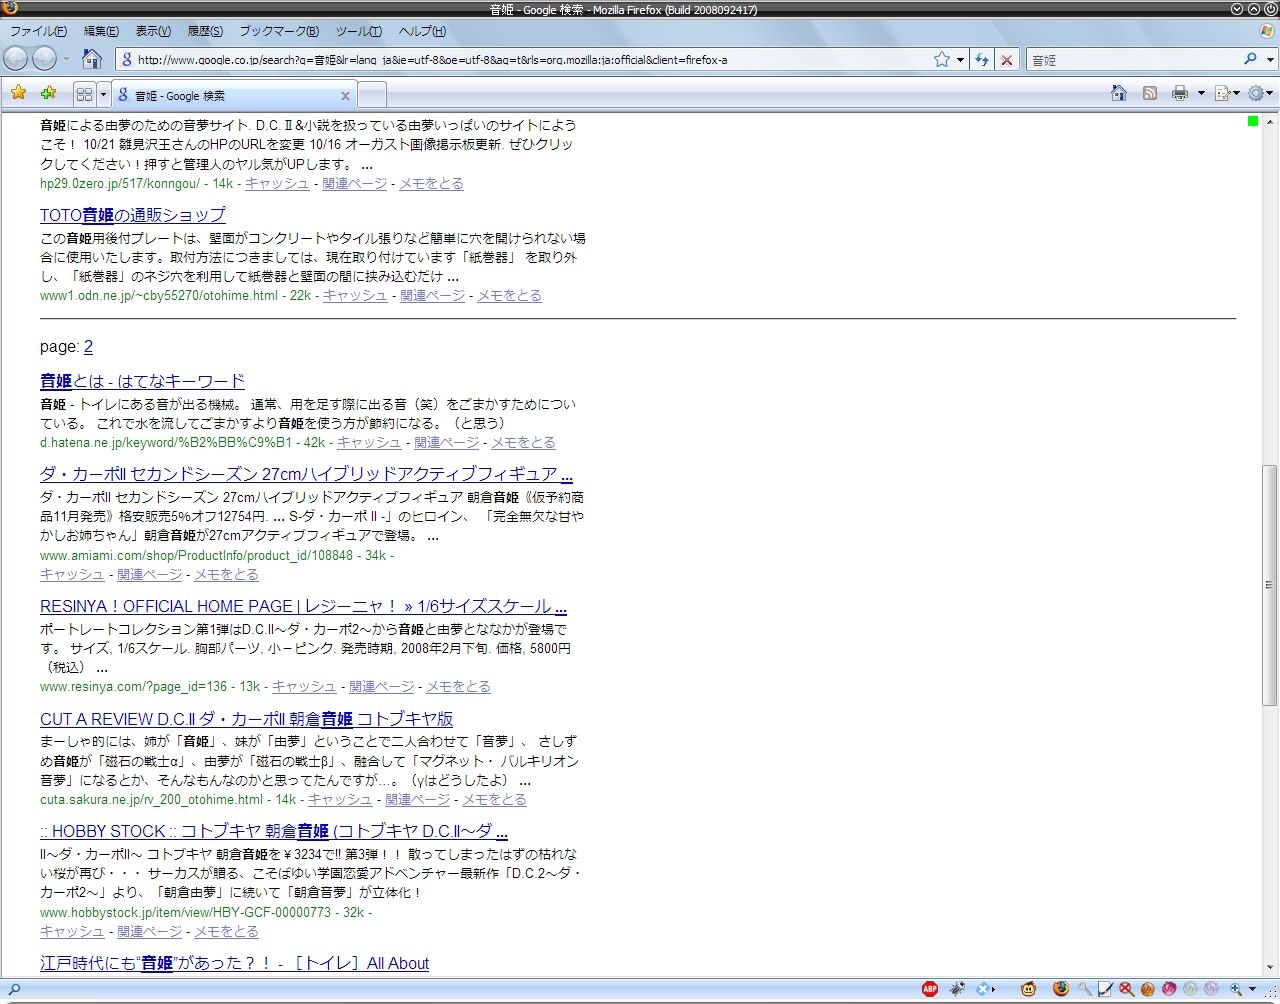Open the 履歴(S) menu
Viewport: 1280px width, 1004px height.
[x=205, y=31]
